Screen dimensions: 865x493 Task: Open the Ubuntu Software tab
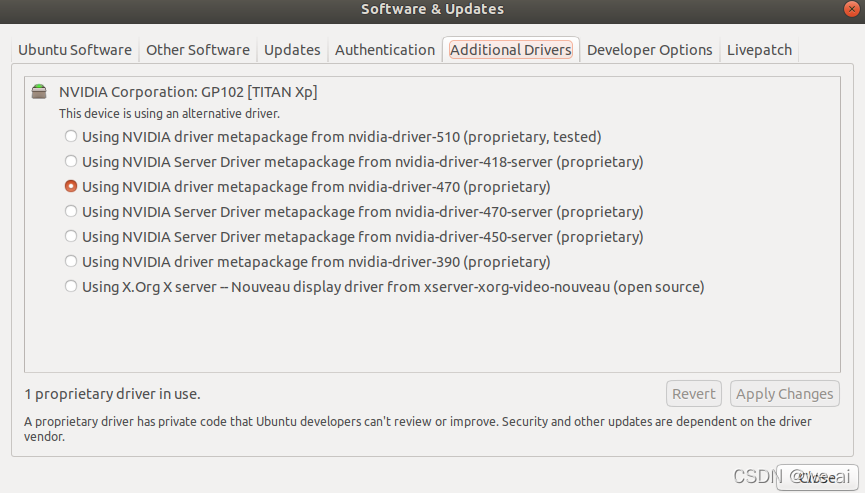tap(75, 50)
